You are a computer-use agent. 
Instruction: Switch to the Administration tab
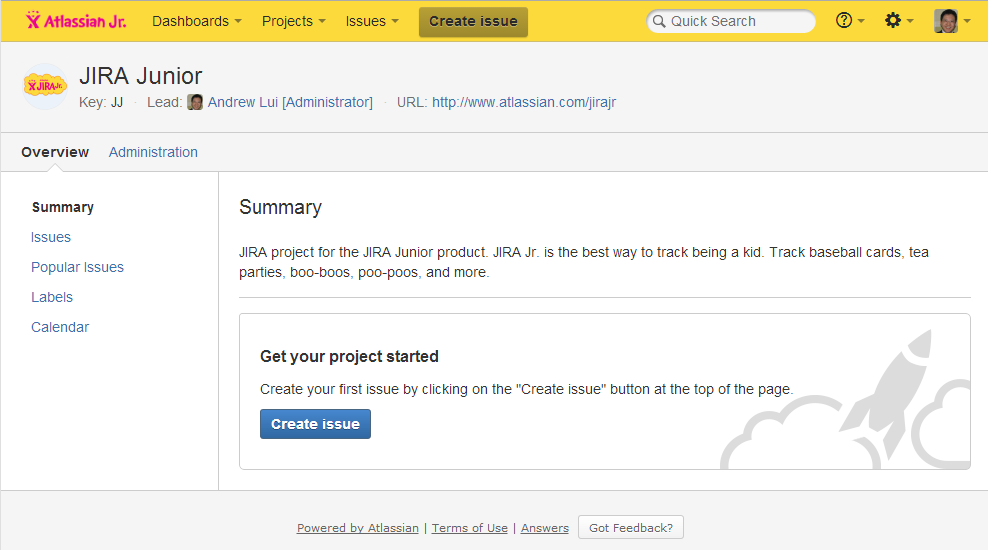click(x=153, y=152)
